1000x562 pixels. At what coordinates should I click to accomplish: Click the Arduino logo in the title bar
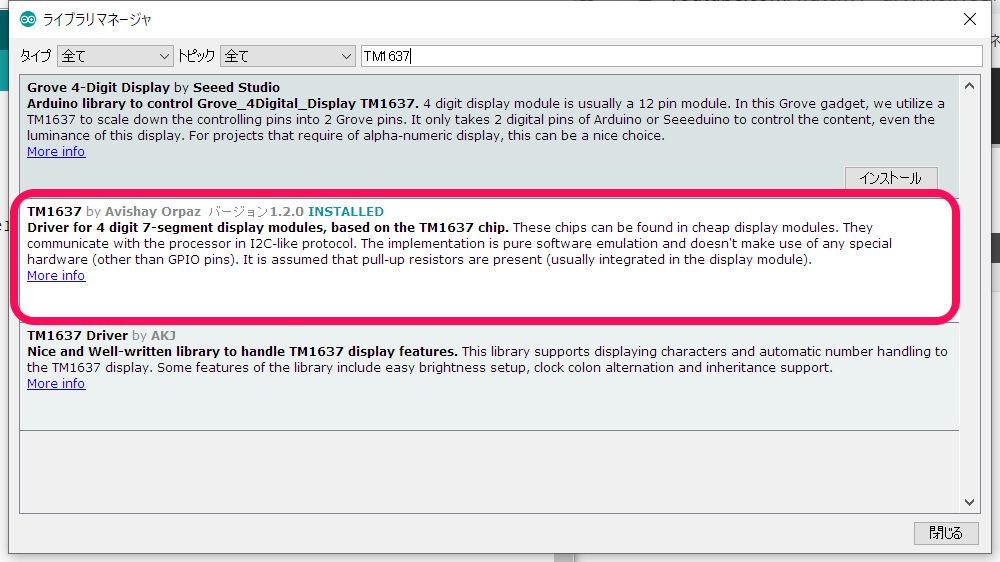pos(28,19)
